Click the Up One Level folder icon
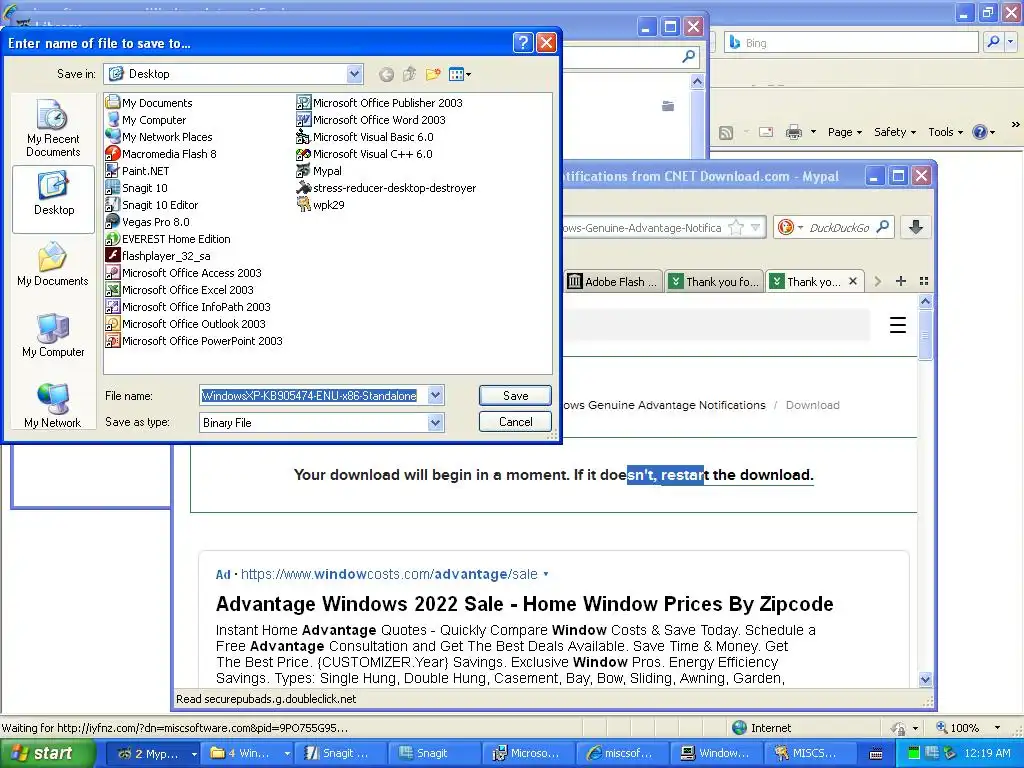 (409, 74)
